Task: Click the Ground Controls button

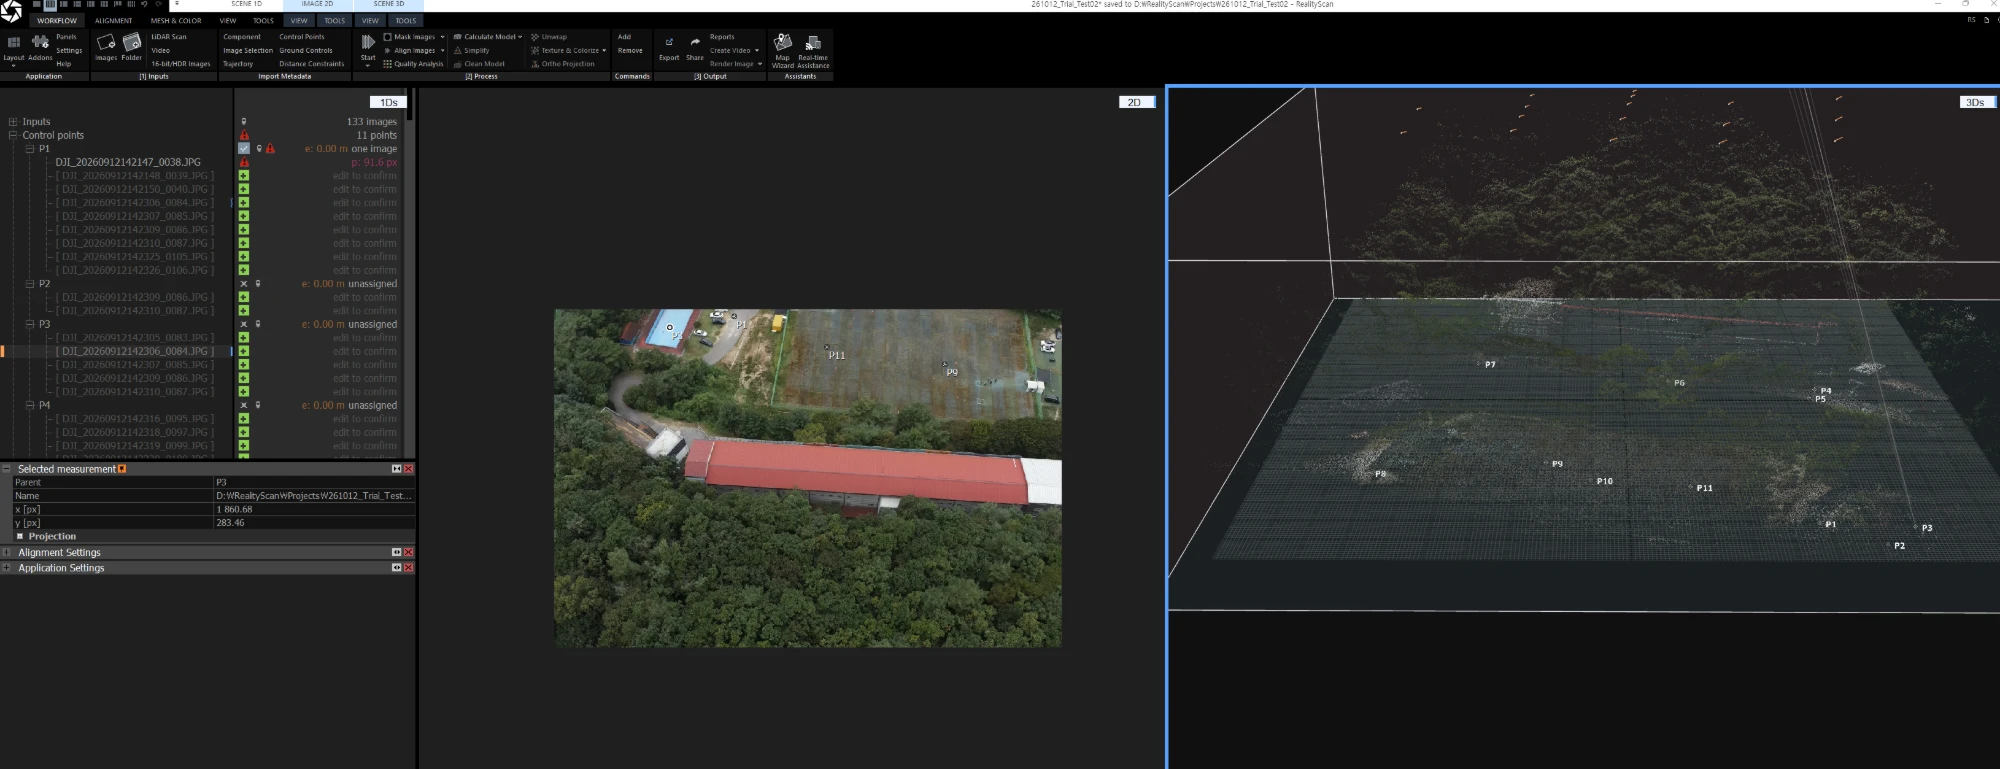Action: [305, 50]
